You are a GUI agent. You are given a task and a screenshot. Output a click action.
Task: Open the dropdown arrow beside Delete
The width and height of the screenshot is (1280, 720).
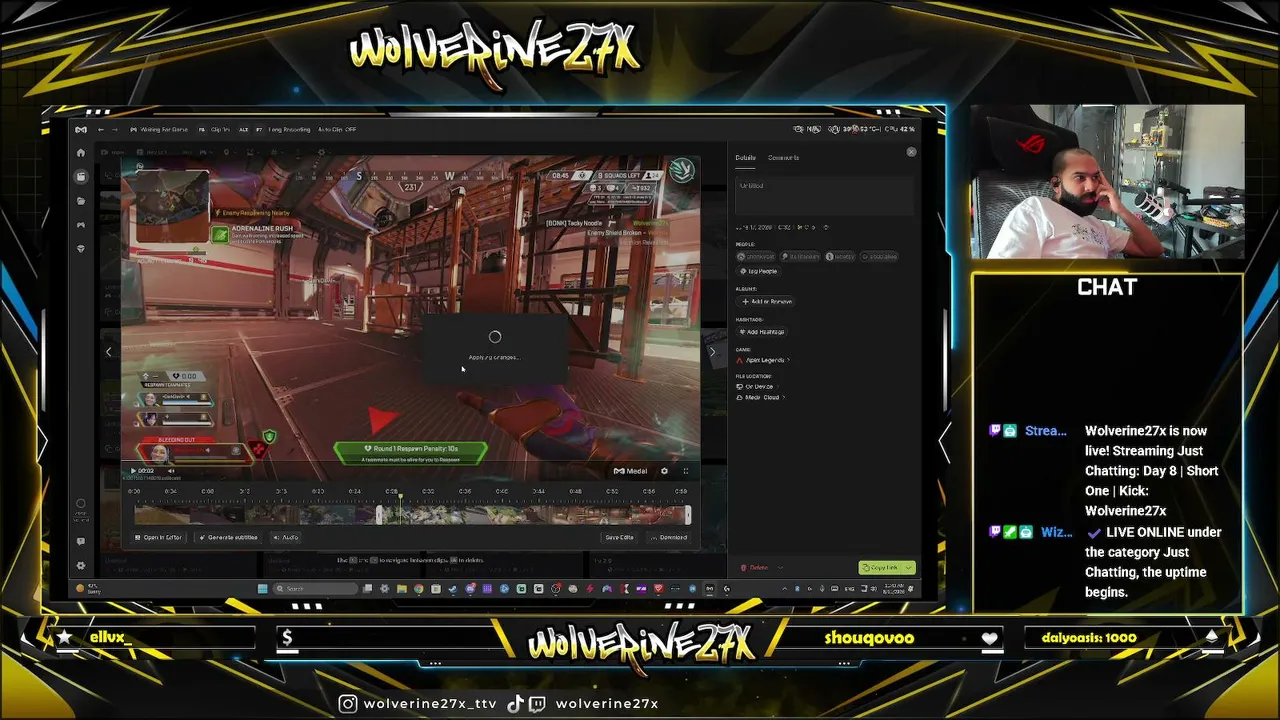click(779, 567)
